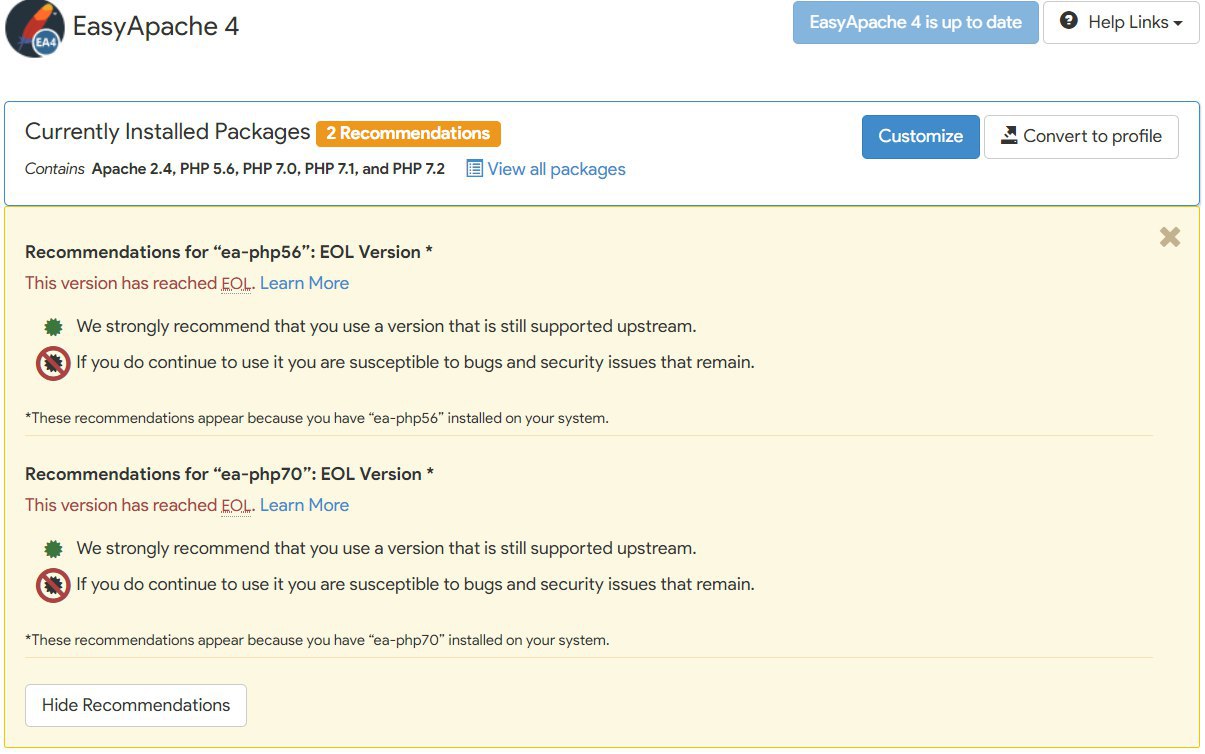The image size is (1205, 754).
Task: Click the Hide Recommendations button
Action: [136, 705]
